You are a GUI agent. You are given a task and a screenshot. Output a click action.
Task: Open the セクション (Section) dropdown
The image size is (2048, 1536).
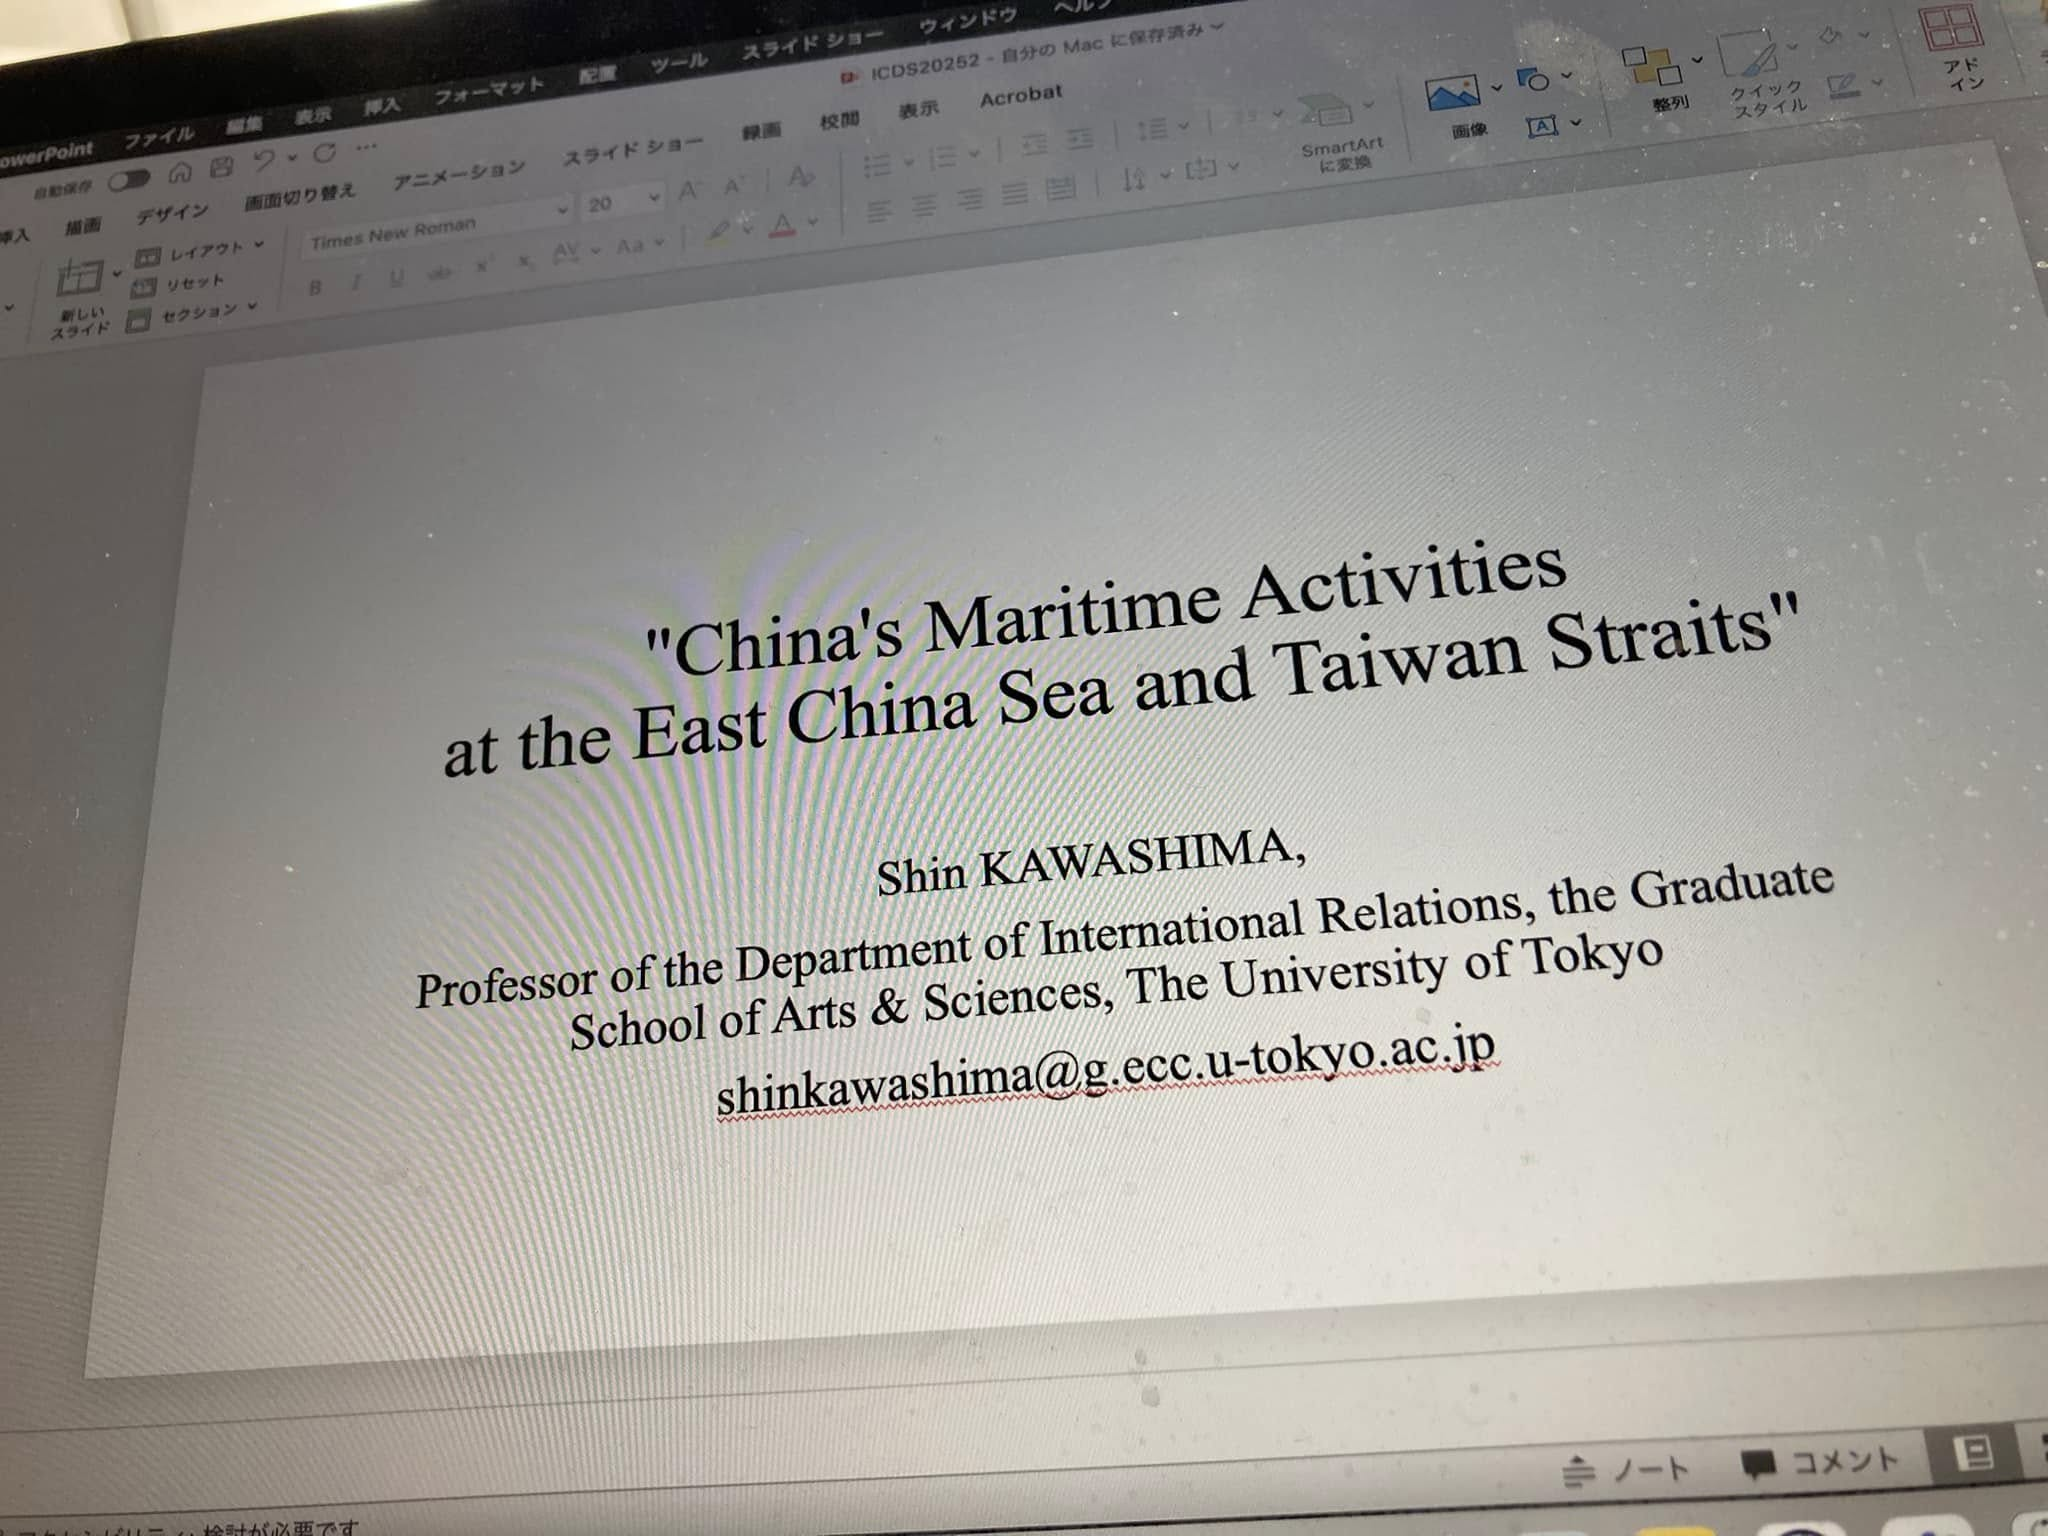coord(193,315)
